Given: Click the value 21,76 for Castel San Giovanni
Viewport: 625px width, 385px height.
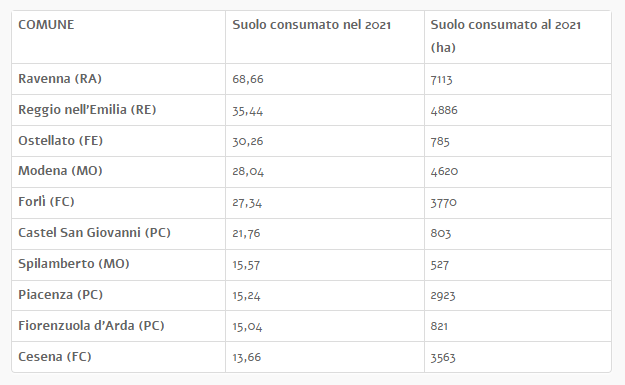Looking at the screenshot, I should tap(246, 233).
